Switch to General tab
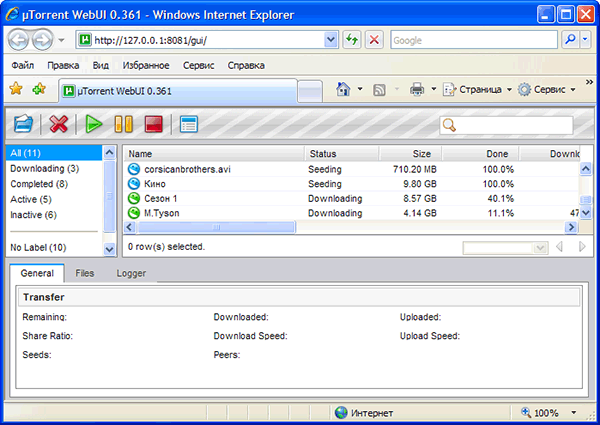 37,273
